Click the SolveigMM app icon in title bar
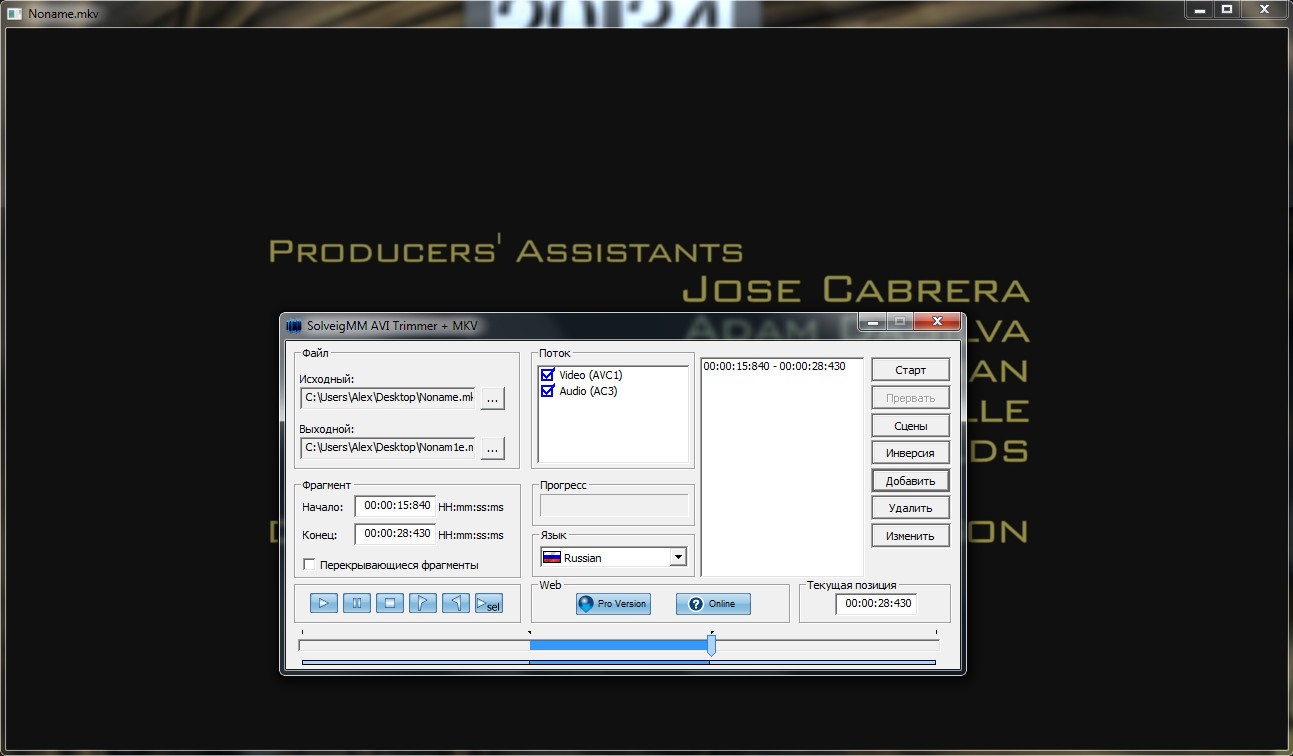The height and width of the screenshot is (756, 1293). [294, 325]
